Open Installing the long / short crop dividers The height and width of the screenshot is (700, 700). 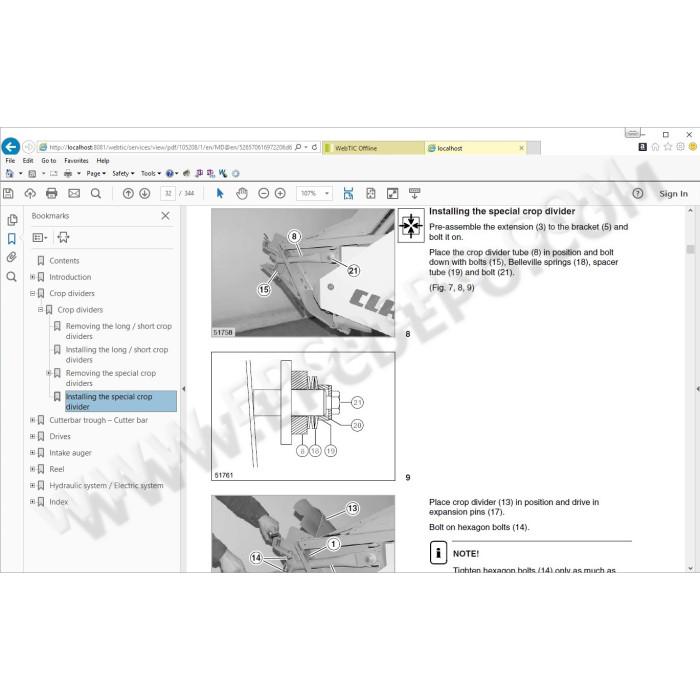point(117,354)
